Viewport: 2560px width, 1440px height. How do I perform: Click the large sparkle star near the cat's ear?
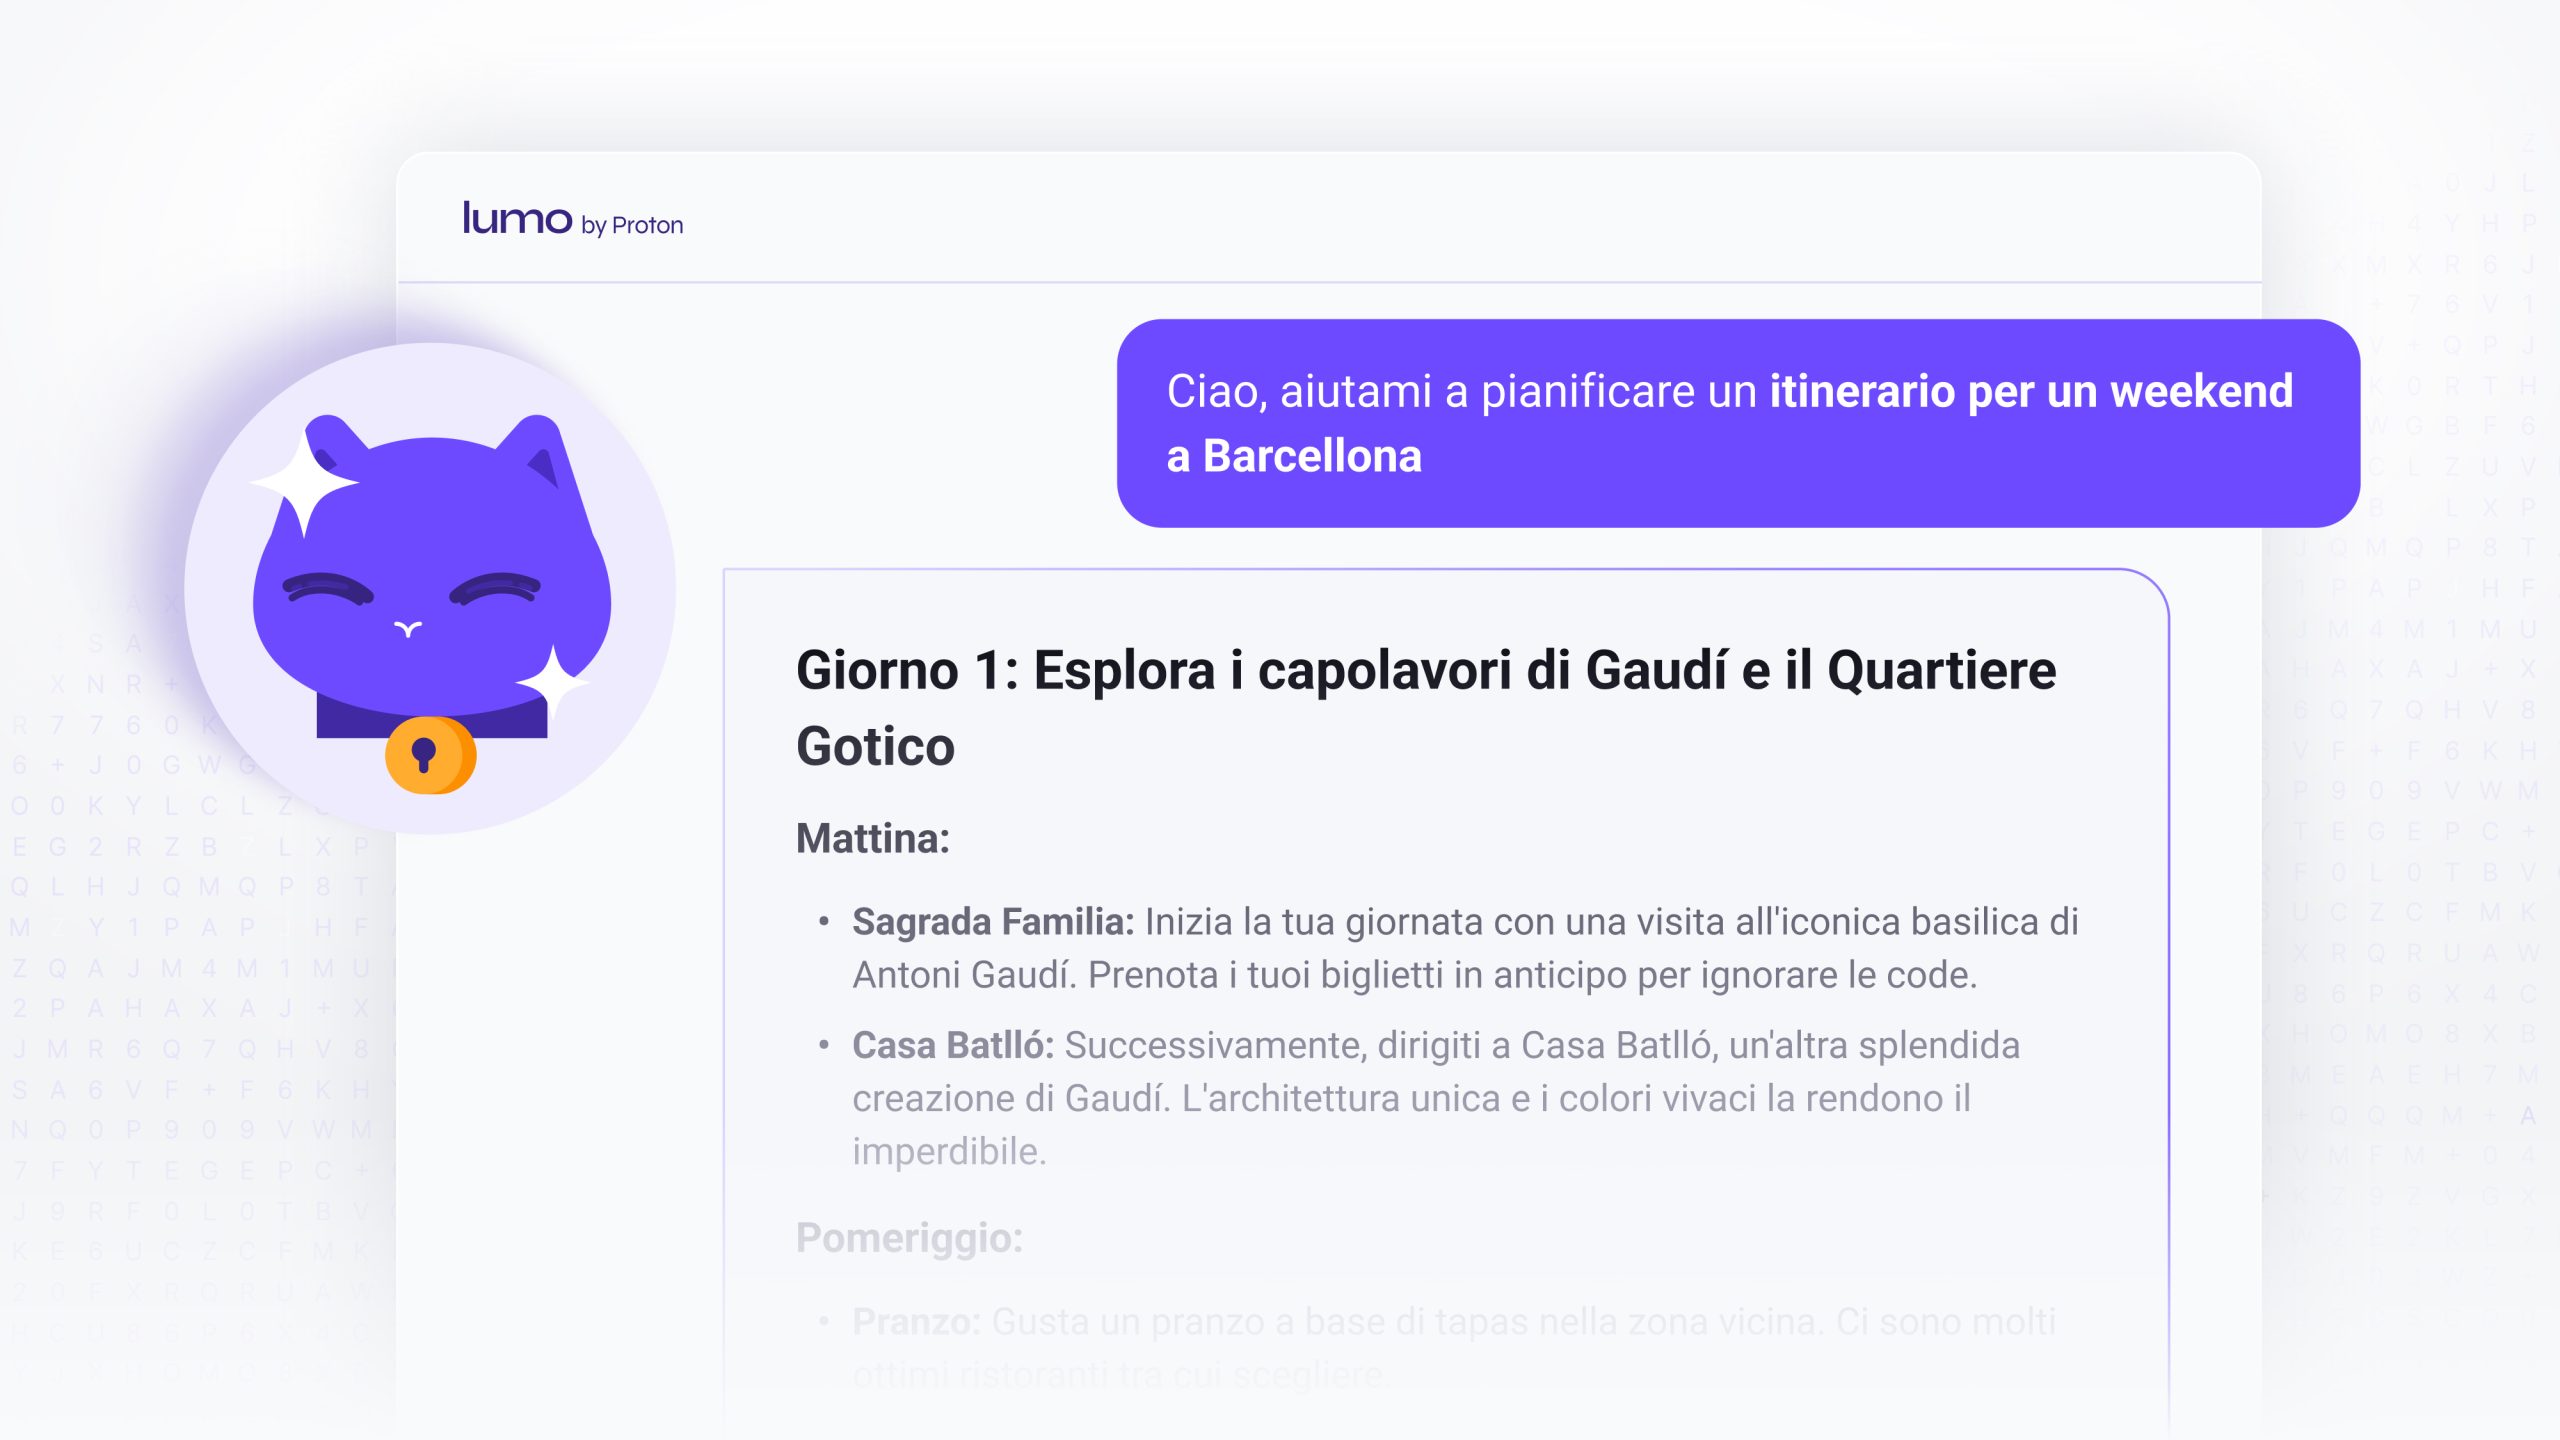(x=303, y=482)
